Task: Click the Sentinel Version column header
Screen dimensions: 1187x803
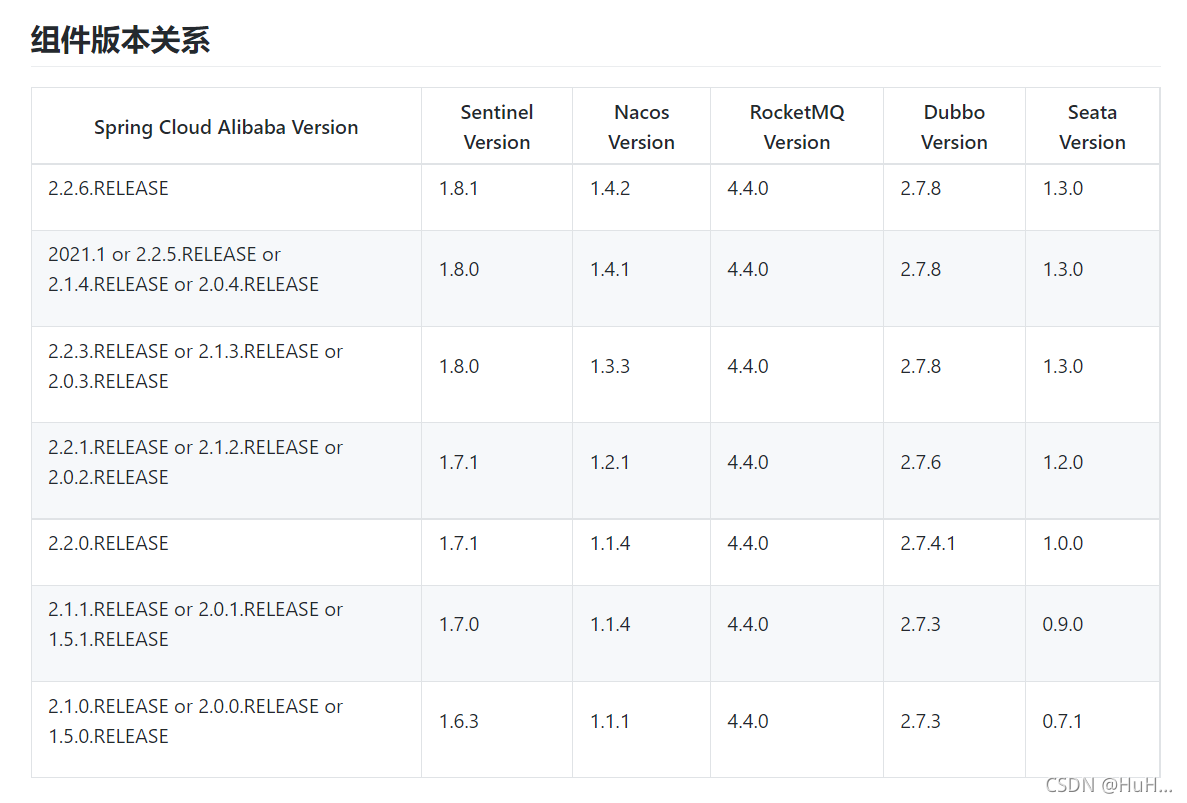Action: click(496, 127)
